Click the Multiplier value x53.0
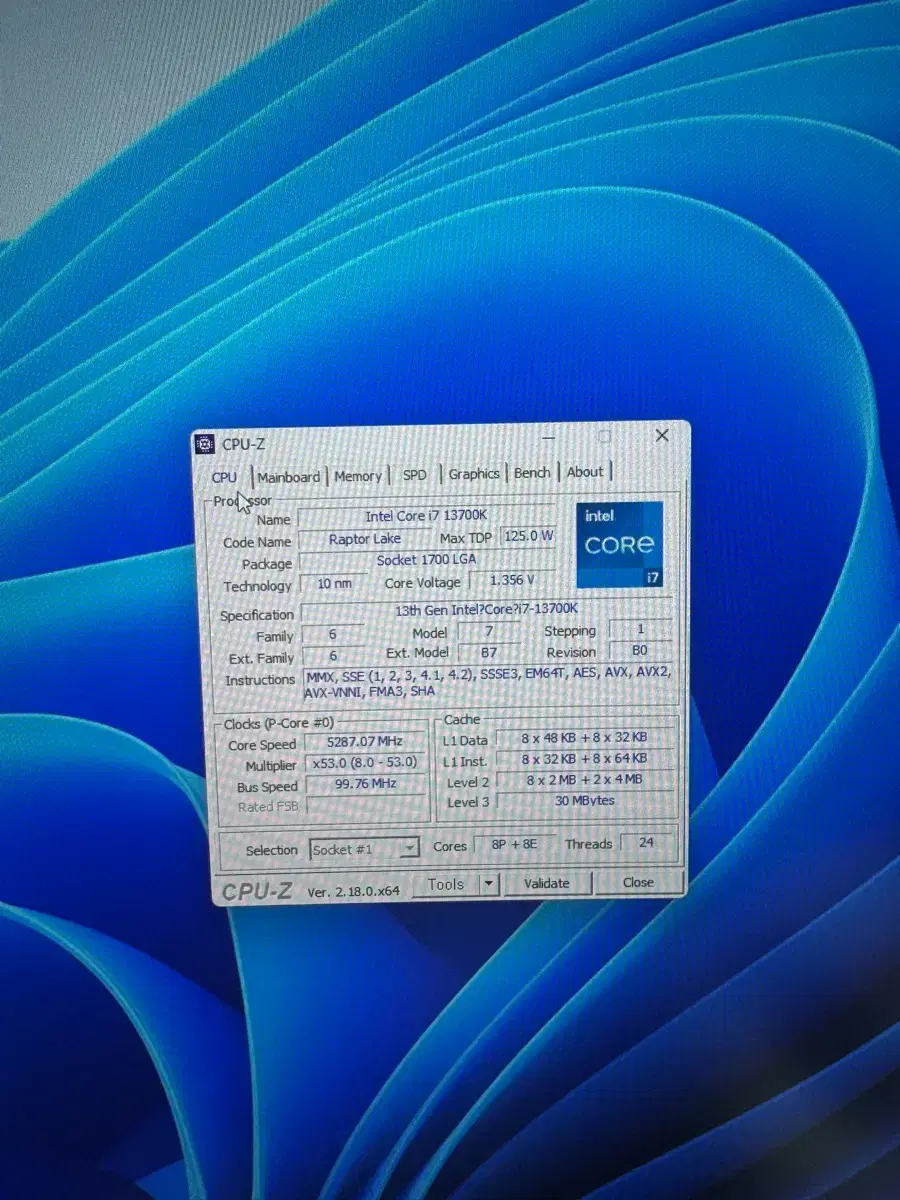Viewport: 900px width, 1200px height. click(364, 763)
